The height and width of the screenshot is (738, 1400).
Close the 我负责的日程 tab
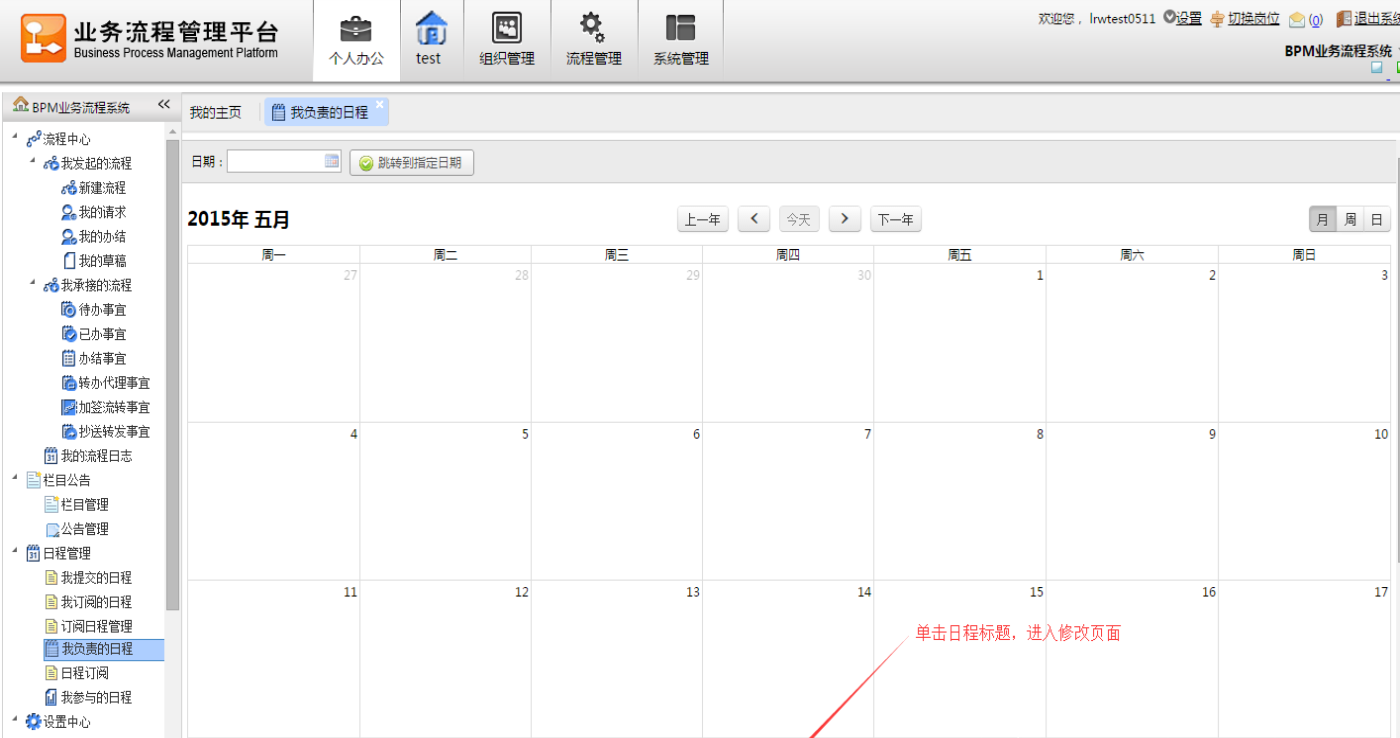click(380, 104)
